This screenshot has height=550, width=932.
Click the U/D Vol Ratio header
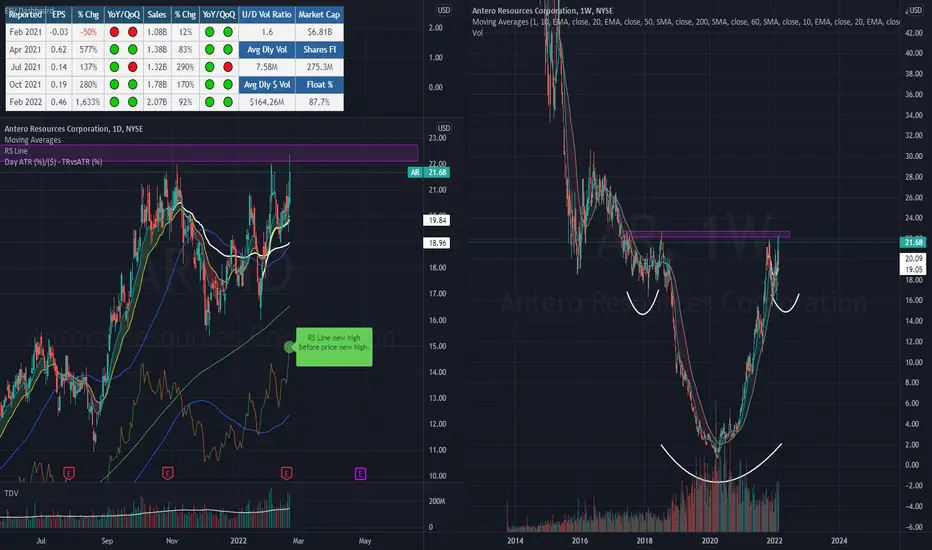click(x=267, y=15)
